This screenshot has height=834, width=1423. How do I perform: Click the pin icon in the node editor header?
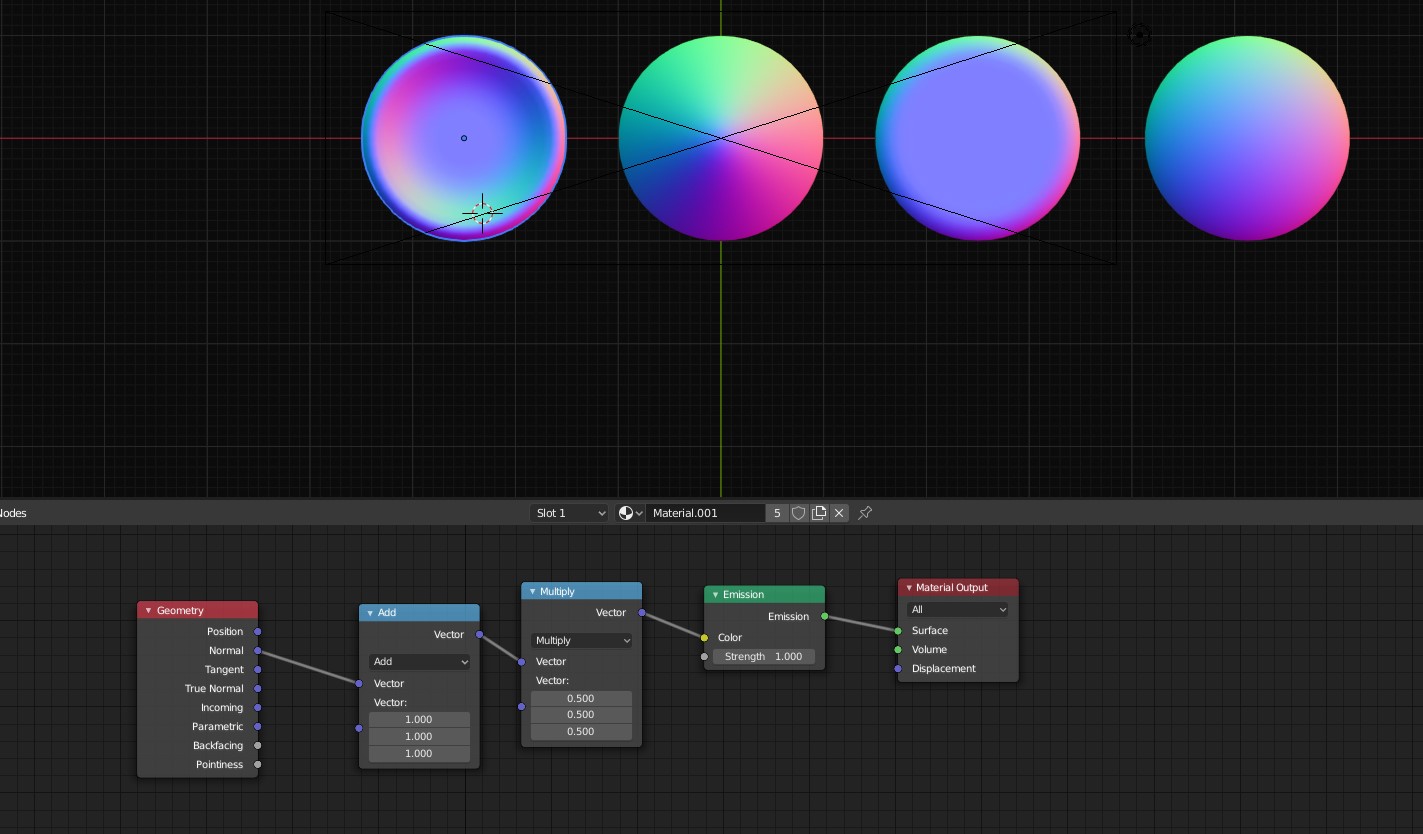863,512
